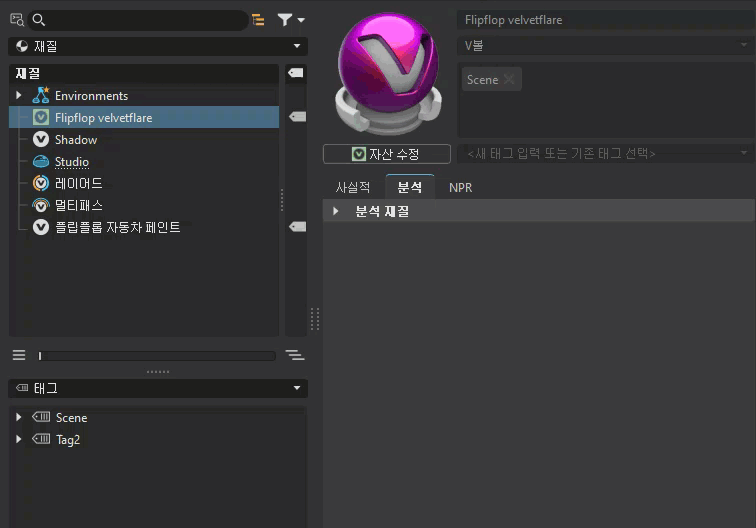756x528 pixels.
Task: Toggle the orange tree view icon
Action: 258,20
